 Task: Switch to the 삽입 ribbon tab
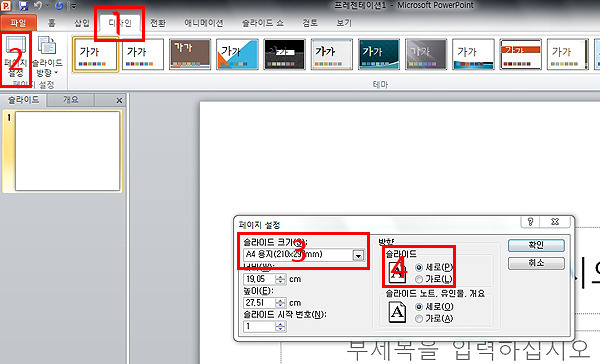82,23
